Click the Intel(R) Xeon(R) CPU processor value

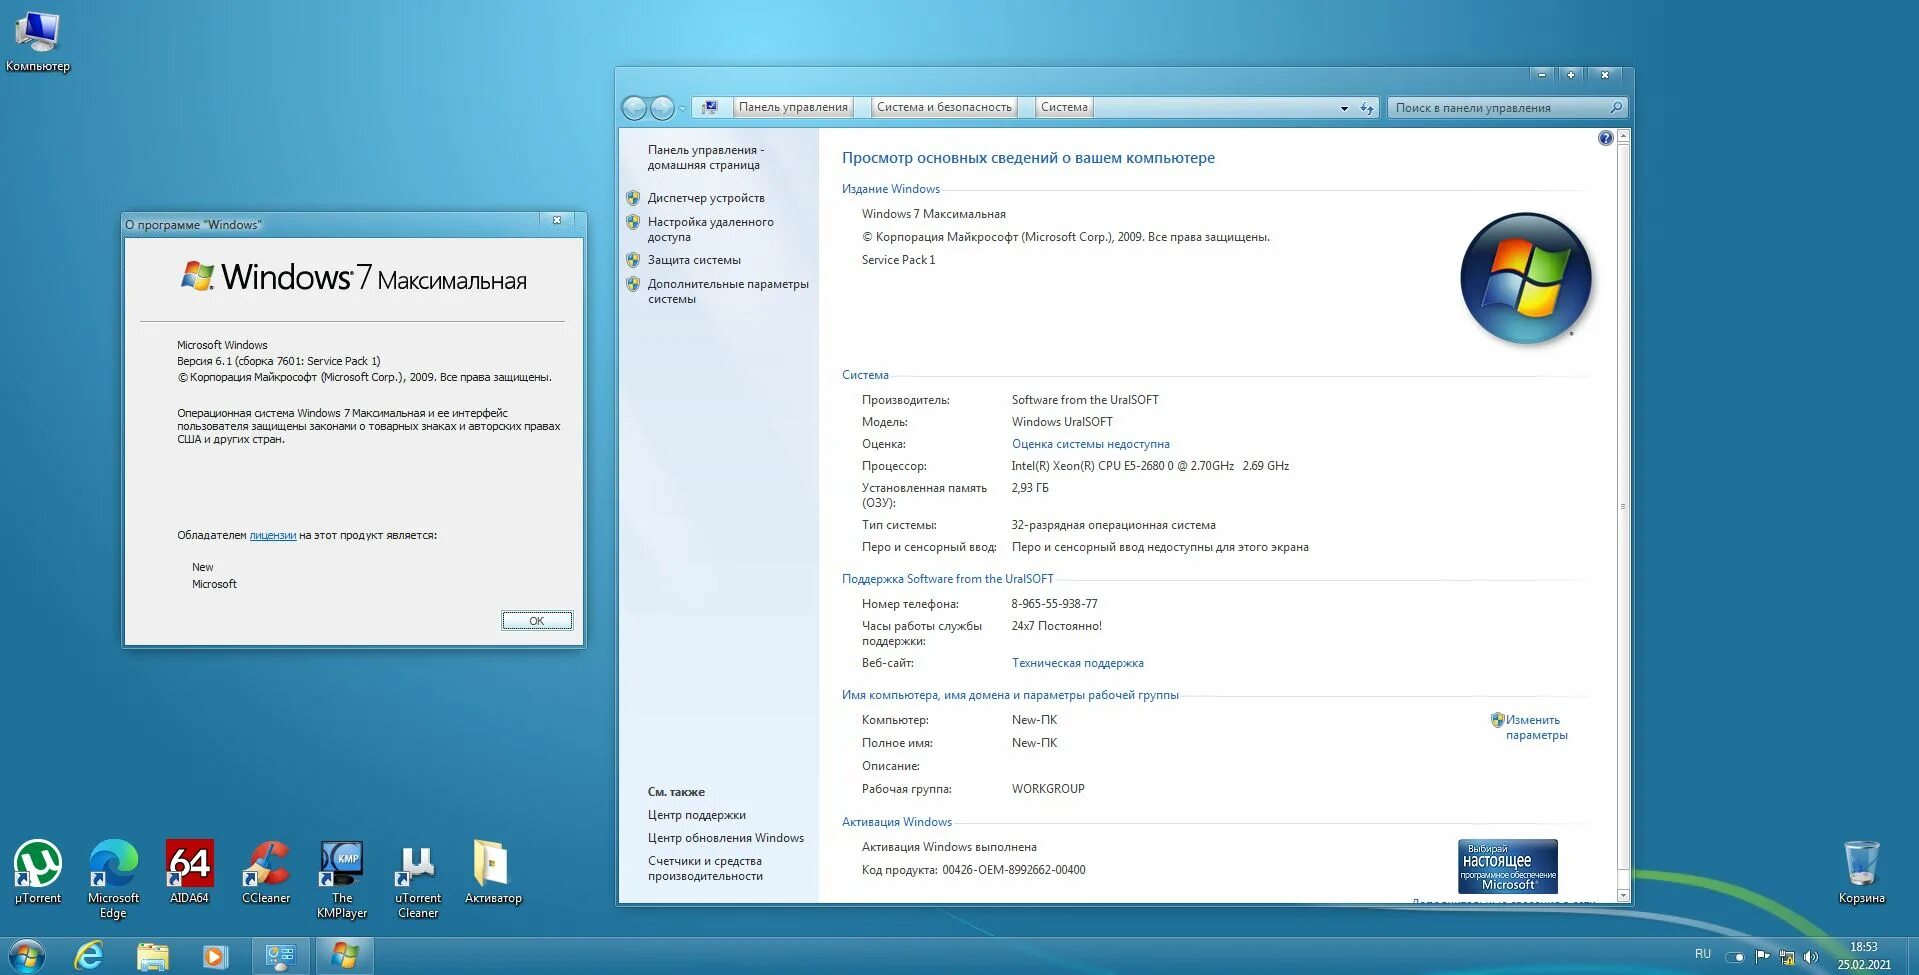[1150, 466]
